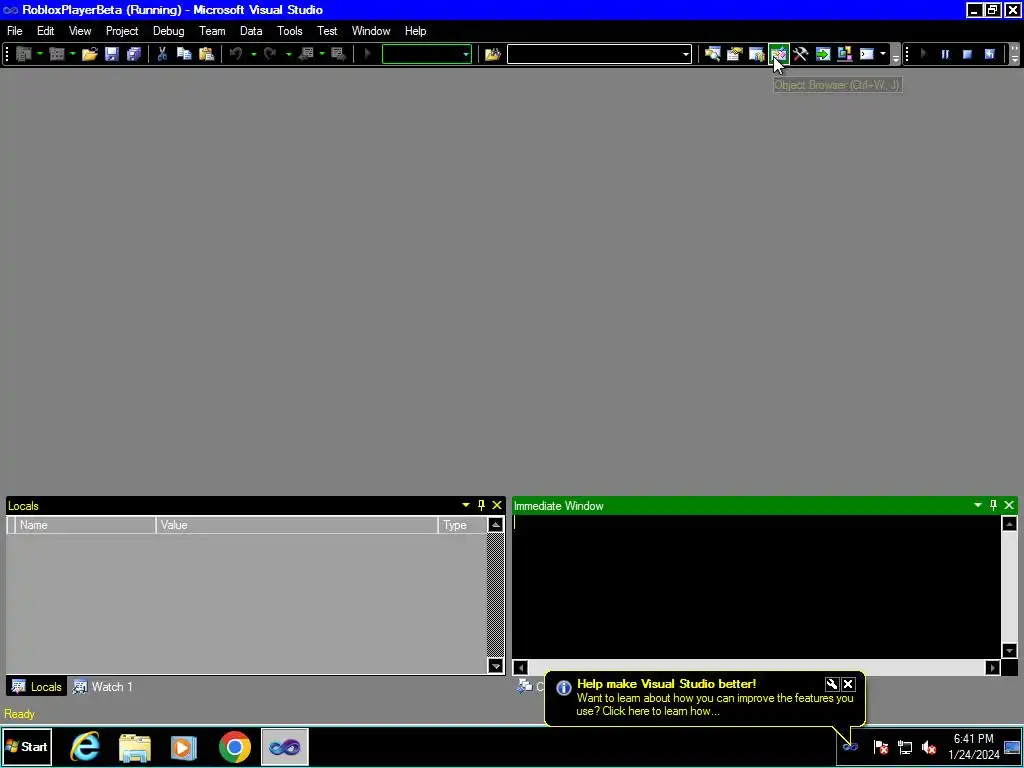
Task: Click the Cut scissors icon
Action: (162, 54)
